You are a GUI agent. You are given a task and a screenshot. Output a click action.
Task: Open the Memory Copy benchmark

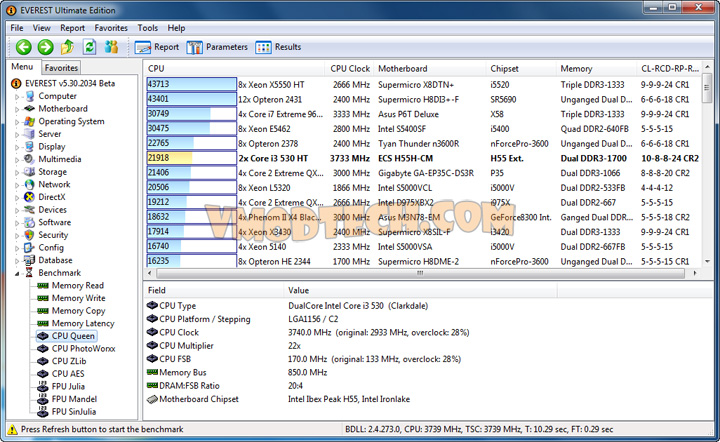click(72, 311)
